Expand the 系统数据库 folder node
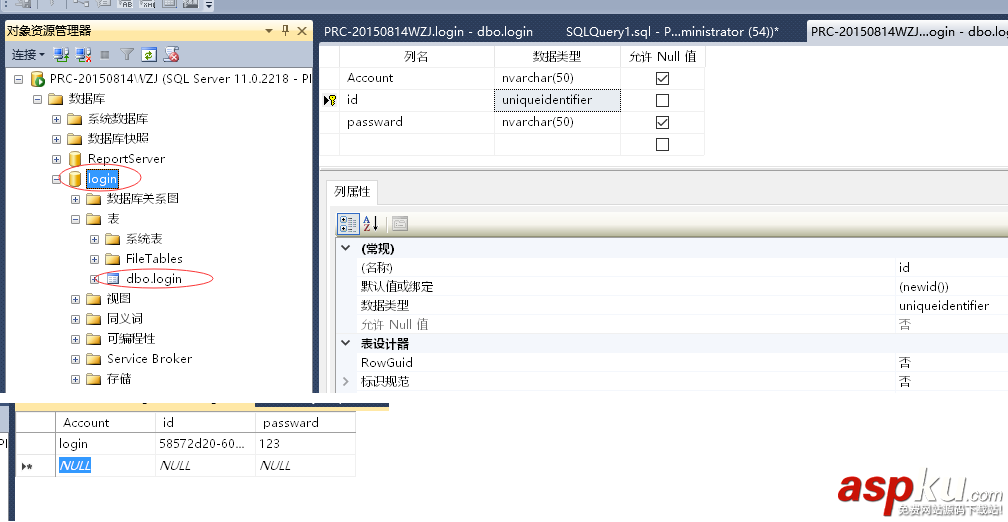The width and height of the screenshot is (1008, 522). tap(57, 119)
